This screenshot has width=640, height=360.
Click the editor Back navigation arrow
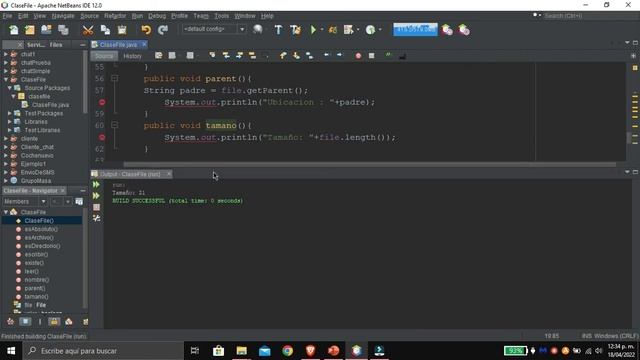point(326,55)
